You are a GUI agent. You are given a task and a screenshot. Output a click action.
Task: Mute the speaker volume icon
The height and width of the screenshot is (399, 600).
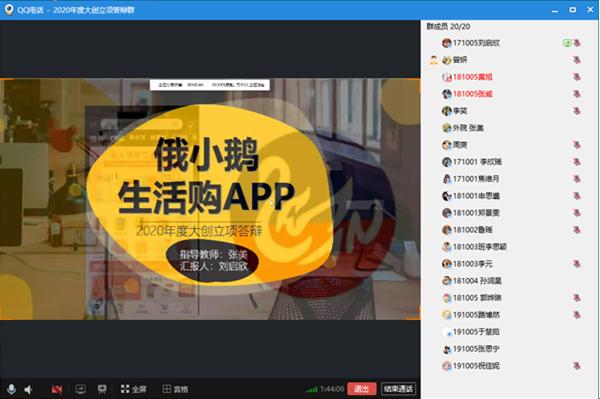[x=29, y=389]
